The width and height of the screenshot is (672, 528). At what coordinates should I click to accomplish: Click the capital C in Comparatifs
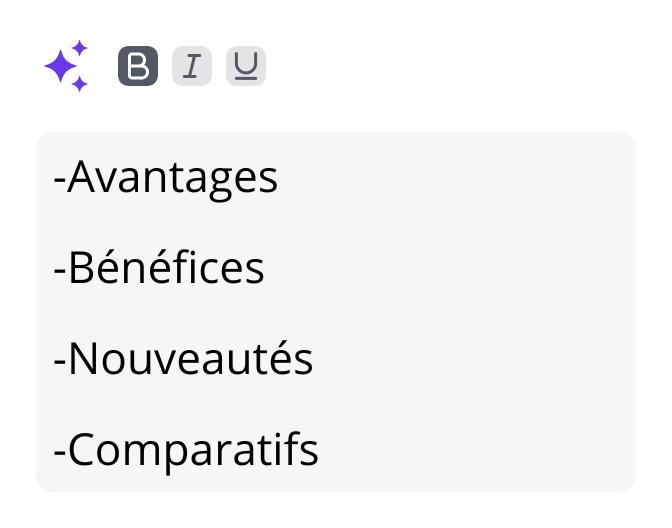click(x=82, y=450)
